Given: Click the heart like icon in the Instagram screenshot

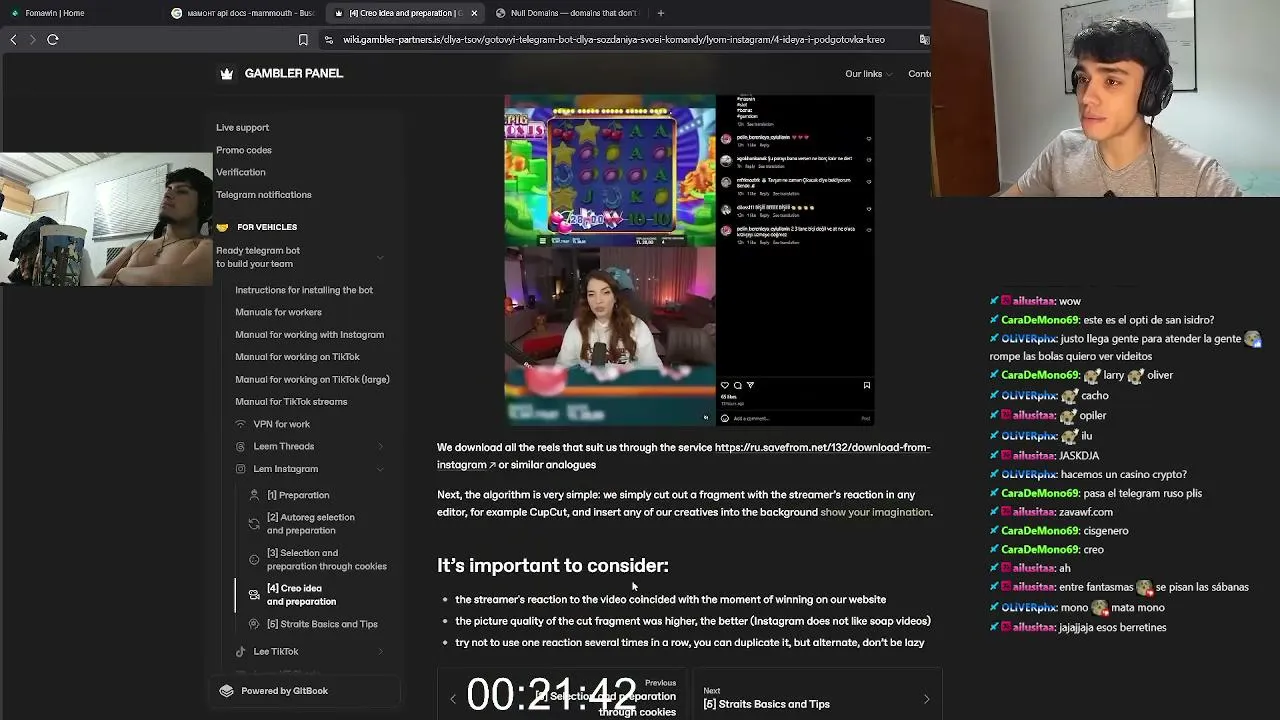Looking at the screenshot, I should (x=725, y=385).
